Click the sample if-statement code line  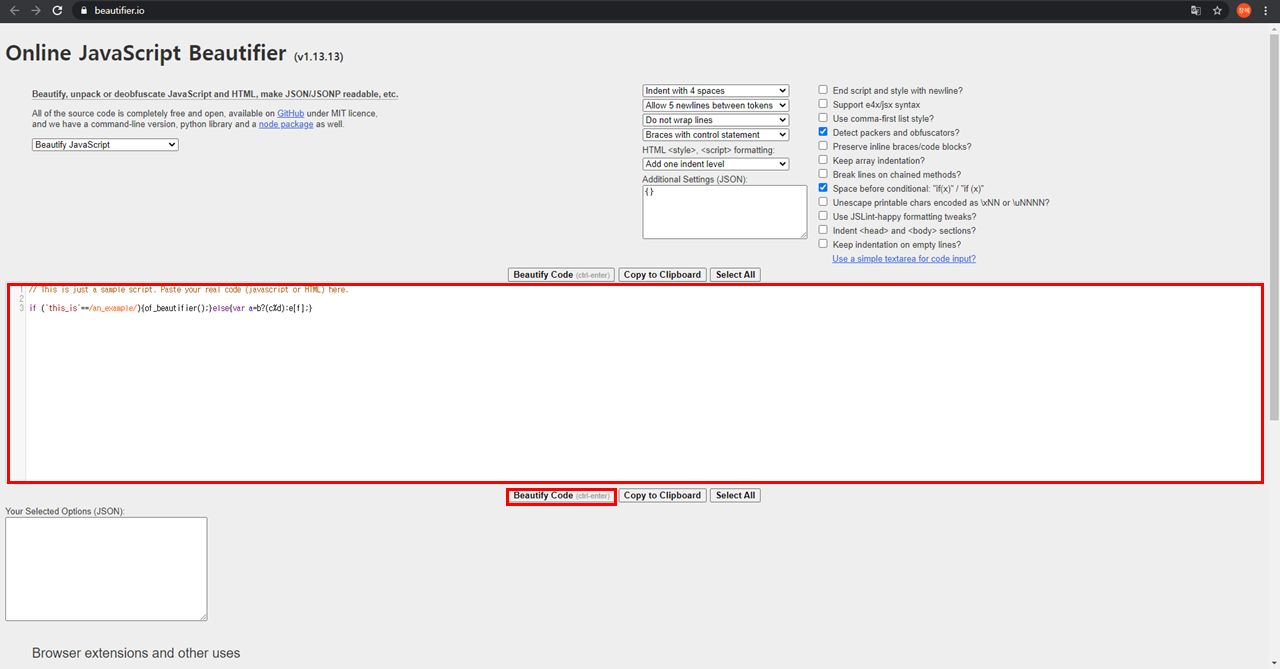[171, 308]
